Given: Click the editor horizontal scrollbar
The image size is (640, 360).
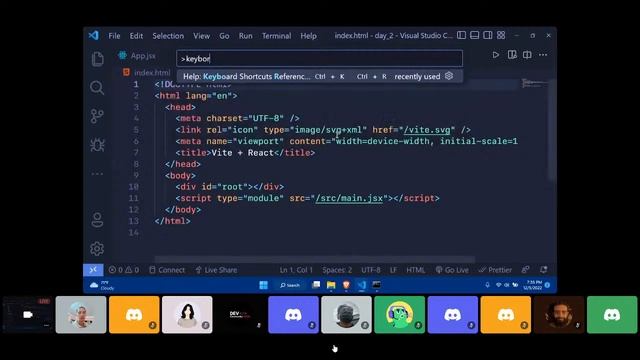Looking at the screenshot, I should pyautogui.click(x=314, y=259).
